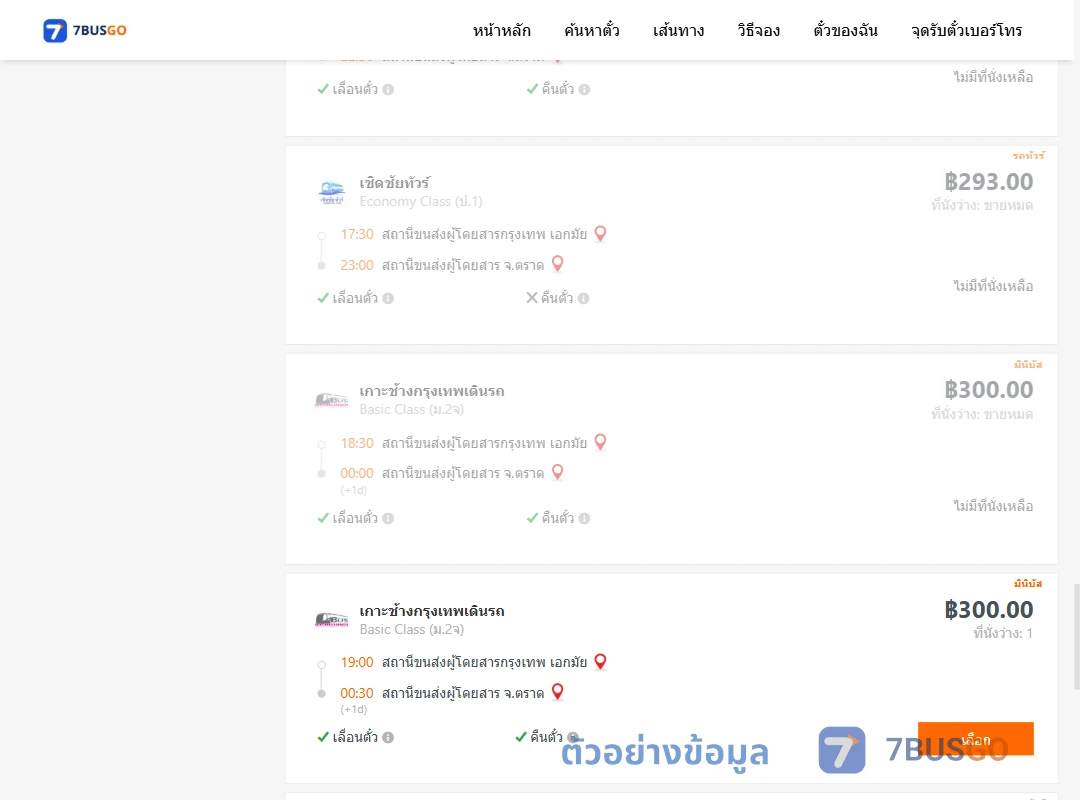This screenshot has height=800, width=1080.
Task: Click คืนตั๋ว info icon on เชิดชัยทัวร์ card
Action: pyautogui.click(x=583, y=298)
